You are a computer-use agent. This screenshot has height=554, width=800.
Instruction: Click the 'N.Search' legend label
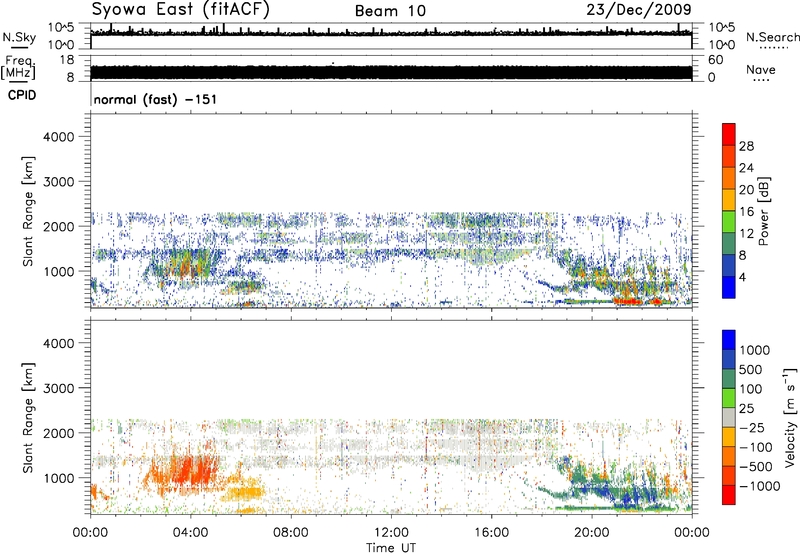(x=772, y=37)
